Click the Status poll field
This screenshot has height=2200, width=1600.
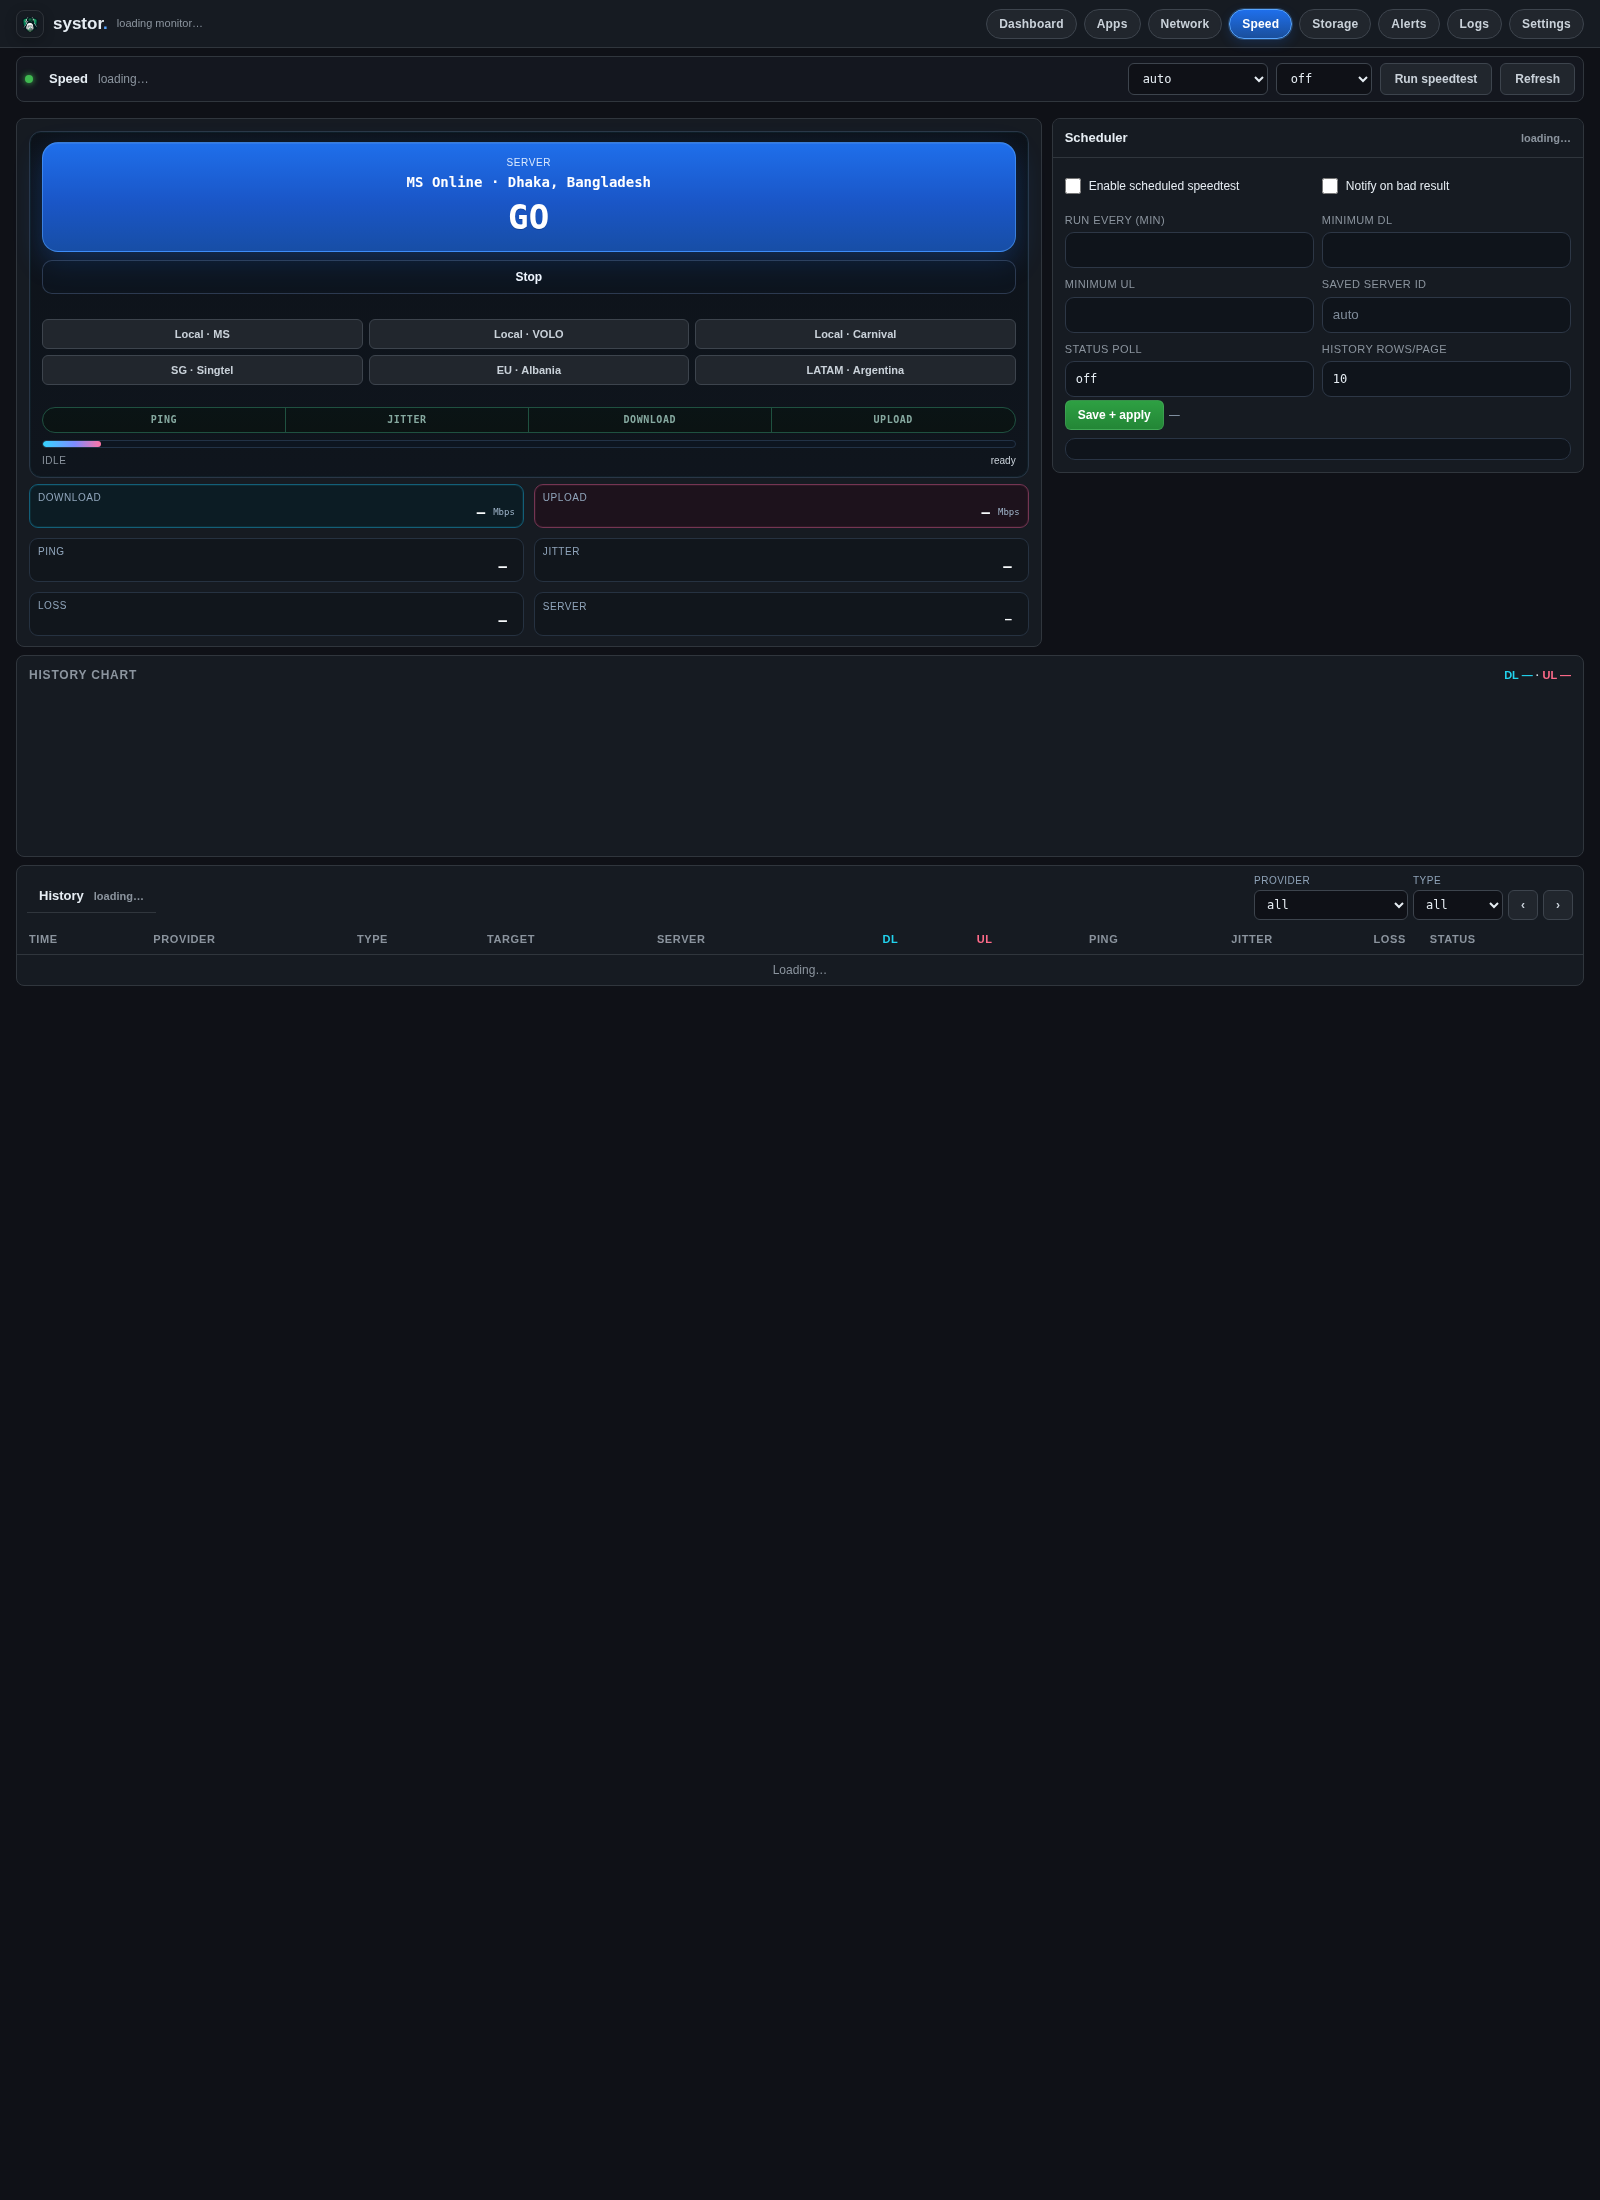(x=1189, y=379)
